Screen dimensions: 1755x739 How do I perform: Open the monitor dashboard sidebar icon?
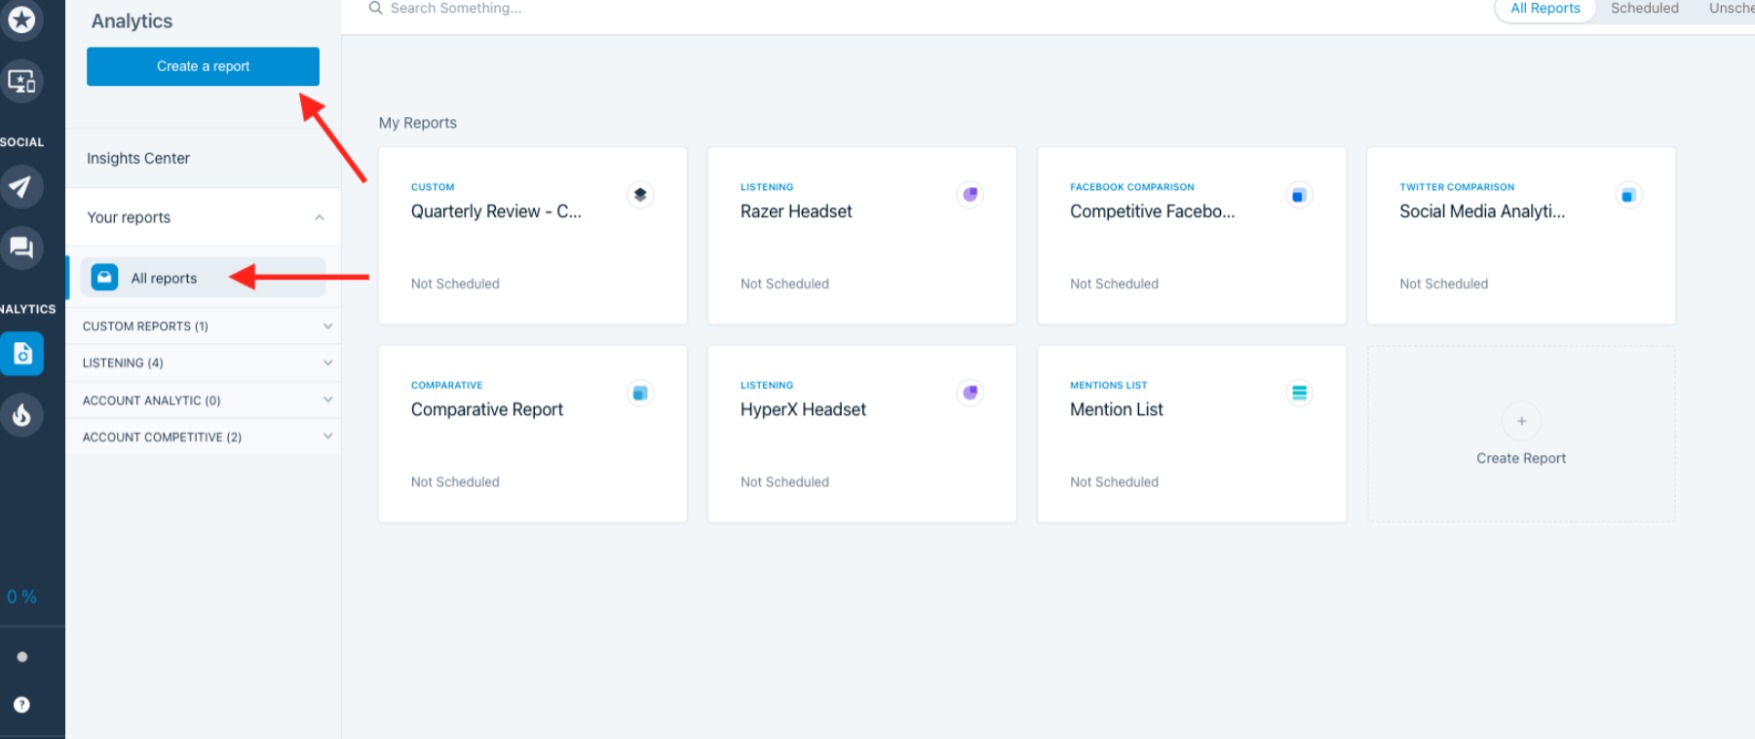tap(22, 81)
